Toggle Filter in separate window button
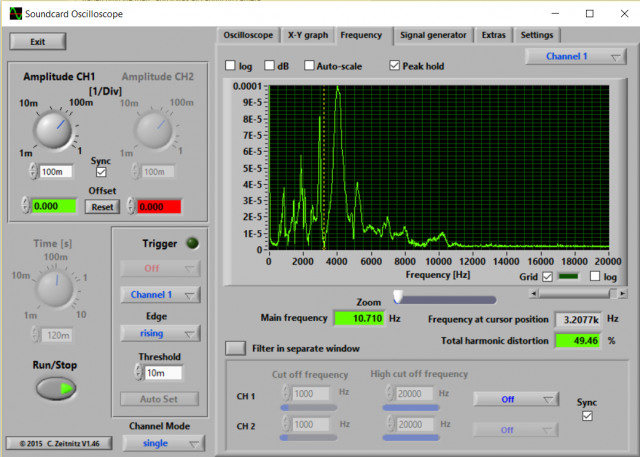Viewport: 640px width, 457px height. (x=234, y=348)
